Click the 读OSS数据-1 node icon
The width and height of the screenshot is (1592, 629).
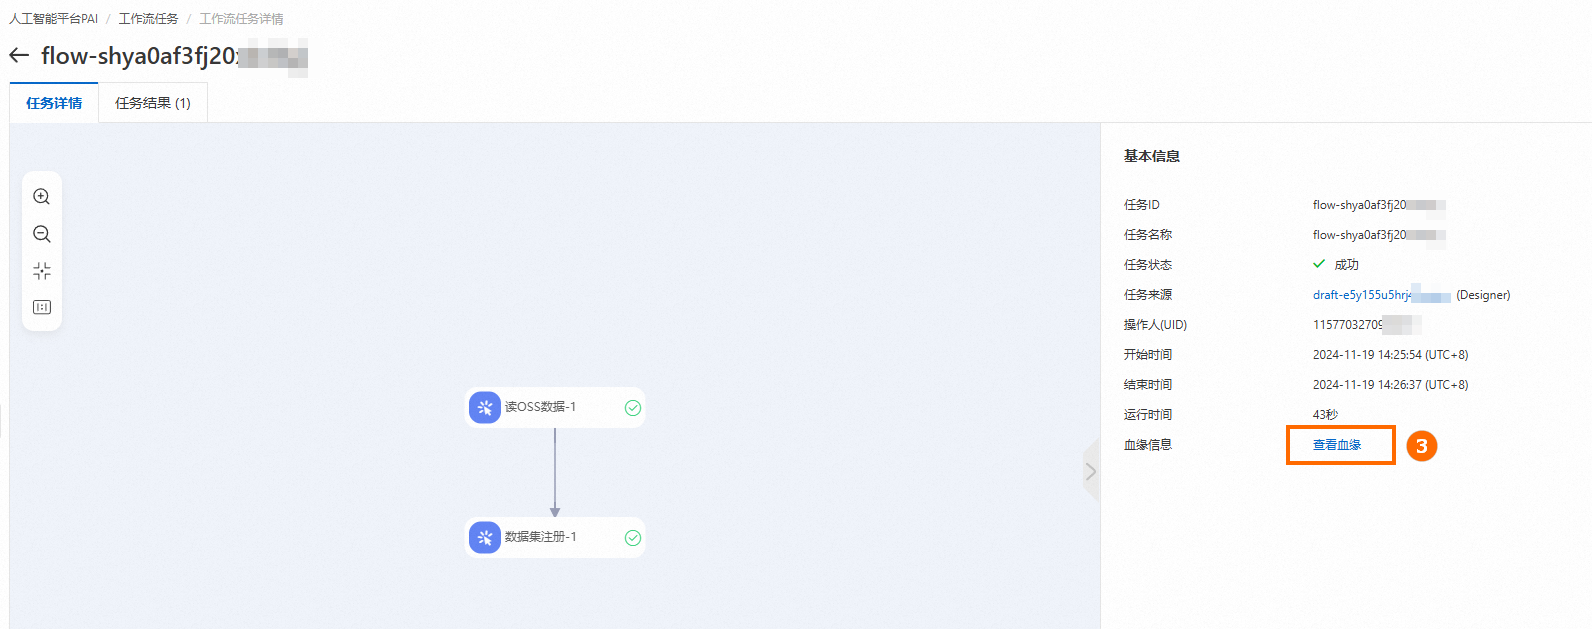(485, 407)
